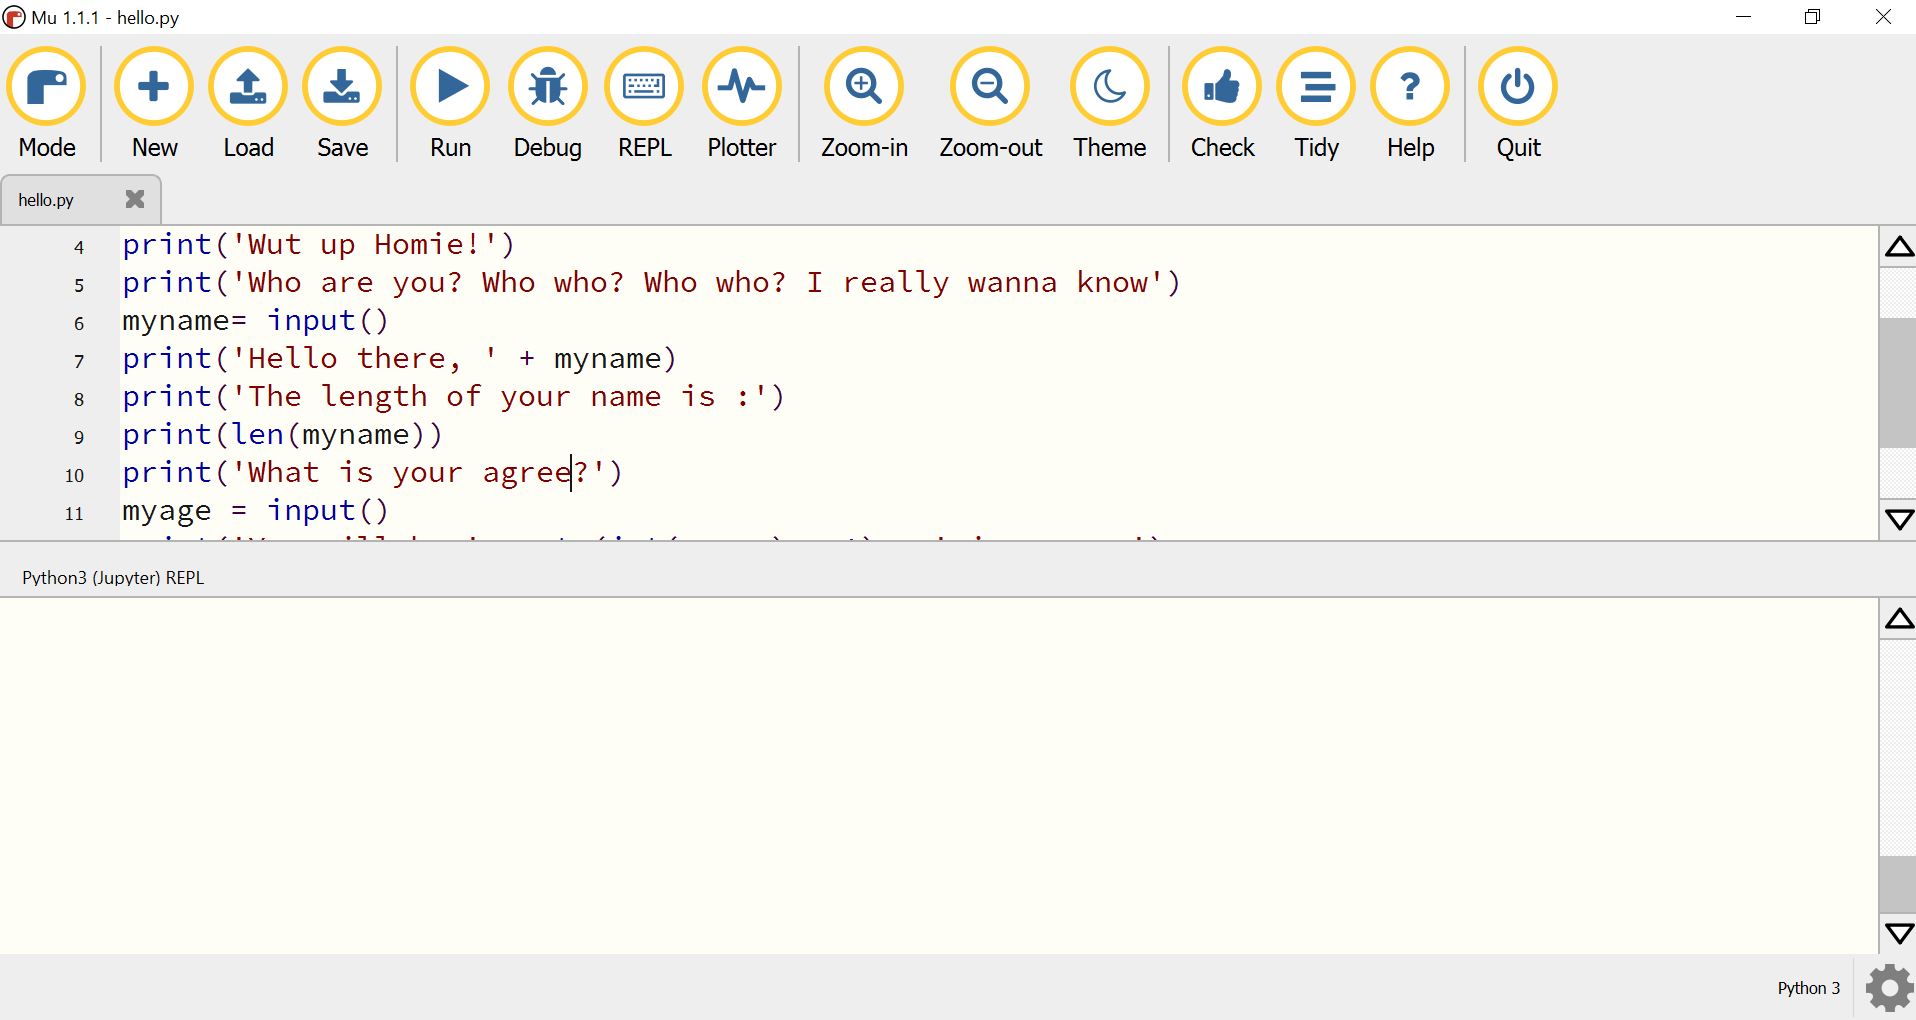Click the editor scrollbar down arrow
This screenshot has height=1020, width=1916.
coord(1898,520)
